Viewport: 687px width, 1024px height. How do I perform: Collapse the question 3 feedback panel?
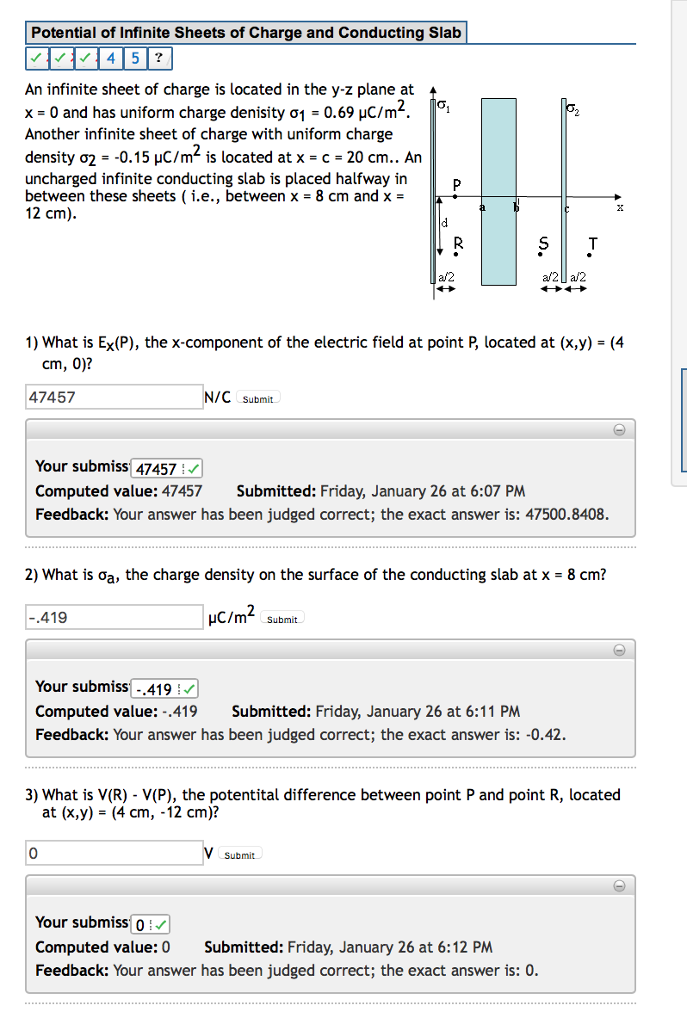pyautogui.click(x=619, y=884)
